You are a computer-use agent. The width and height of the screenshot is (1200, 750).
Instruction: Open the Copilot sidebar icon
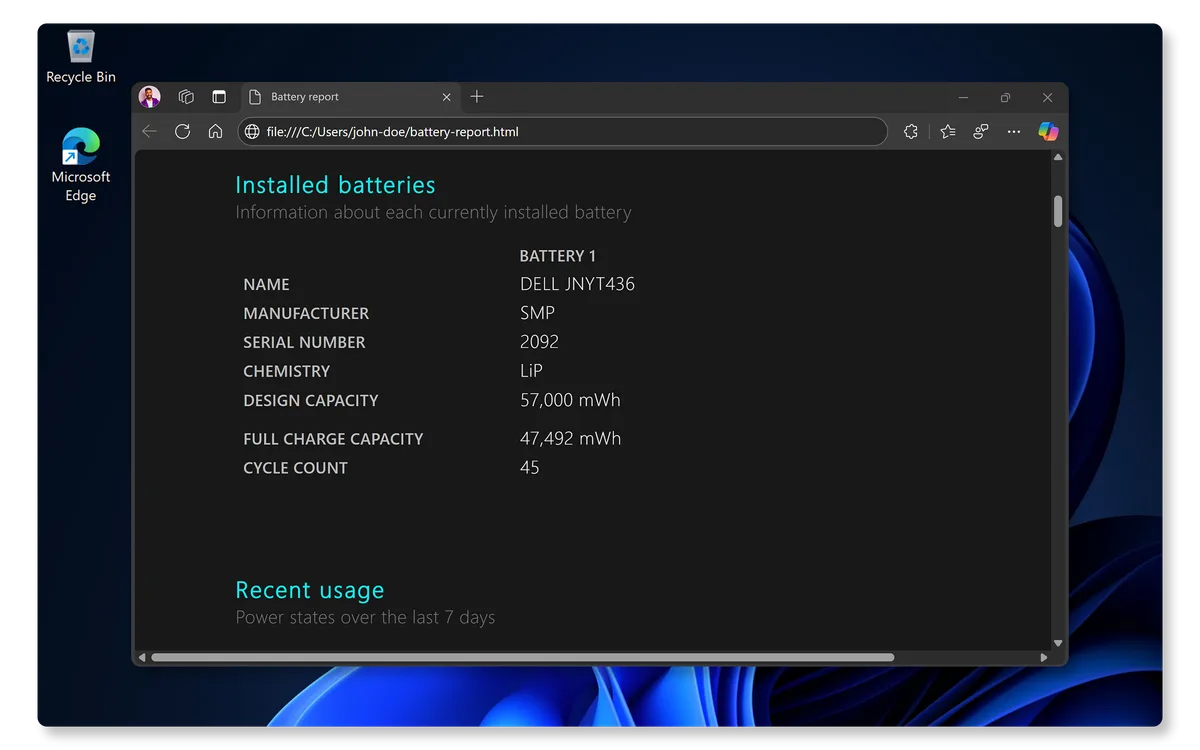pyautogui.click(x=1048, y=131)
